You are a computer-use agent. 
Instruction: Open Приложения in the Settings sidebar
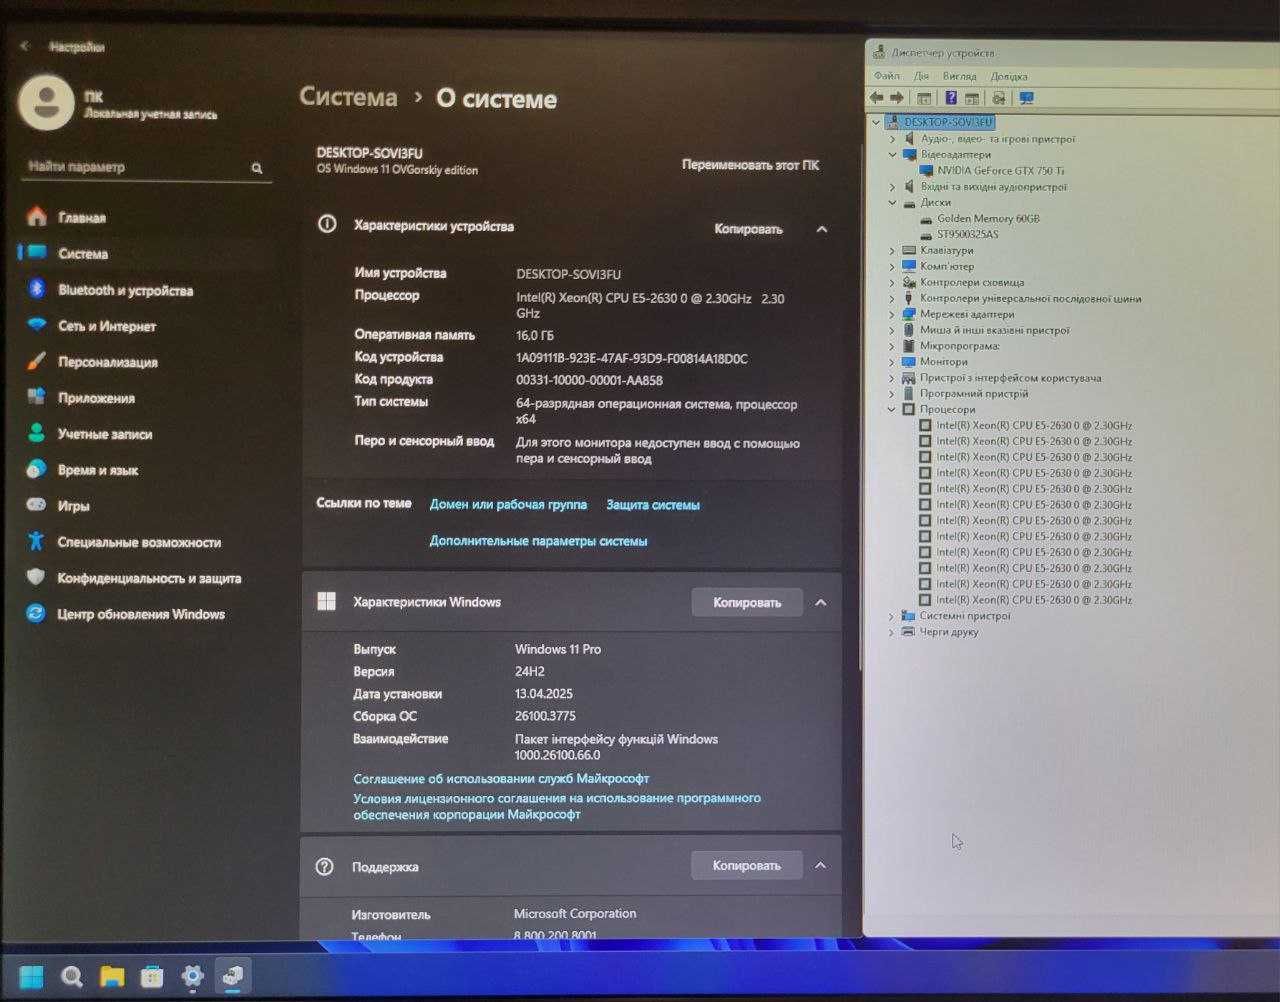[x=96, y=398]
